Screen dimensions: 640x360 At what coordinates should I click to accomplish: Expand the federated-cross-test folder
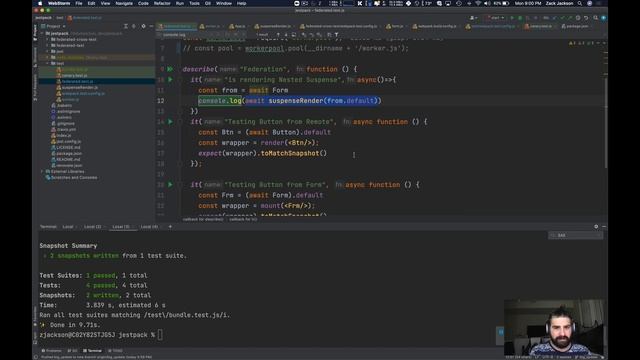click(x=47, y=40)
